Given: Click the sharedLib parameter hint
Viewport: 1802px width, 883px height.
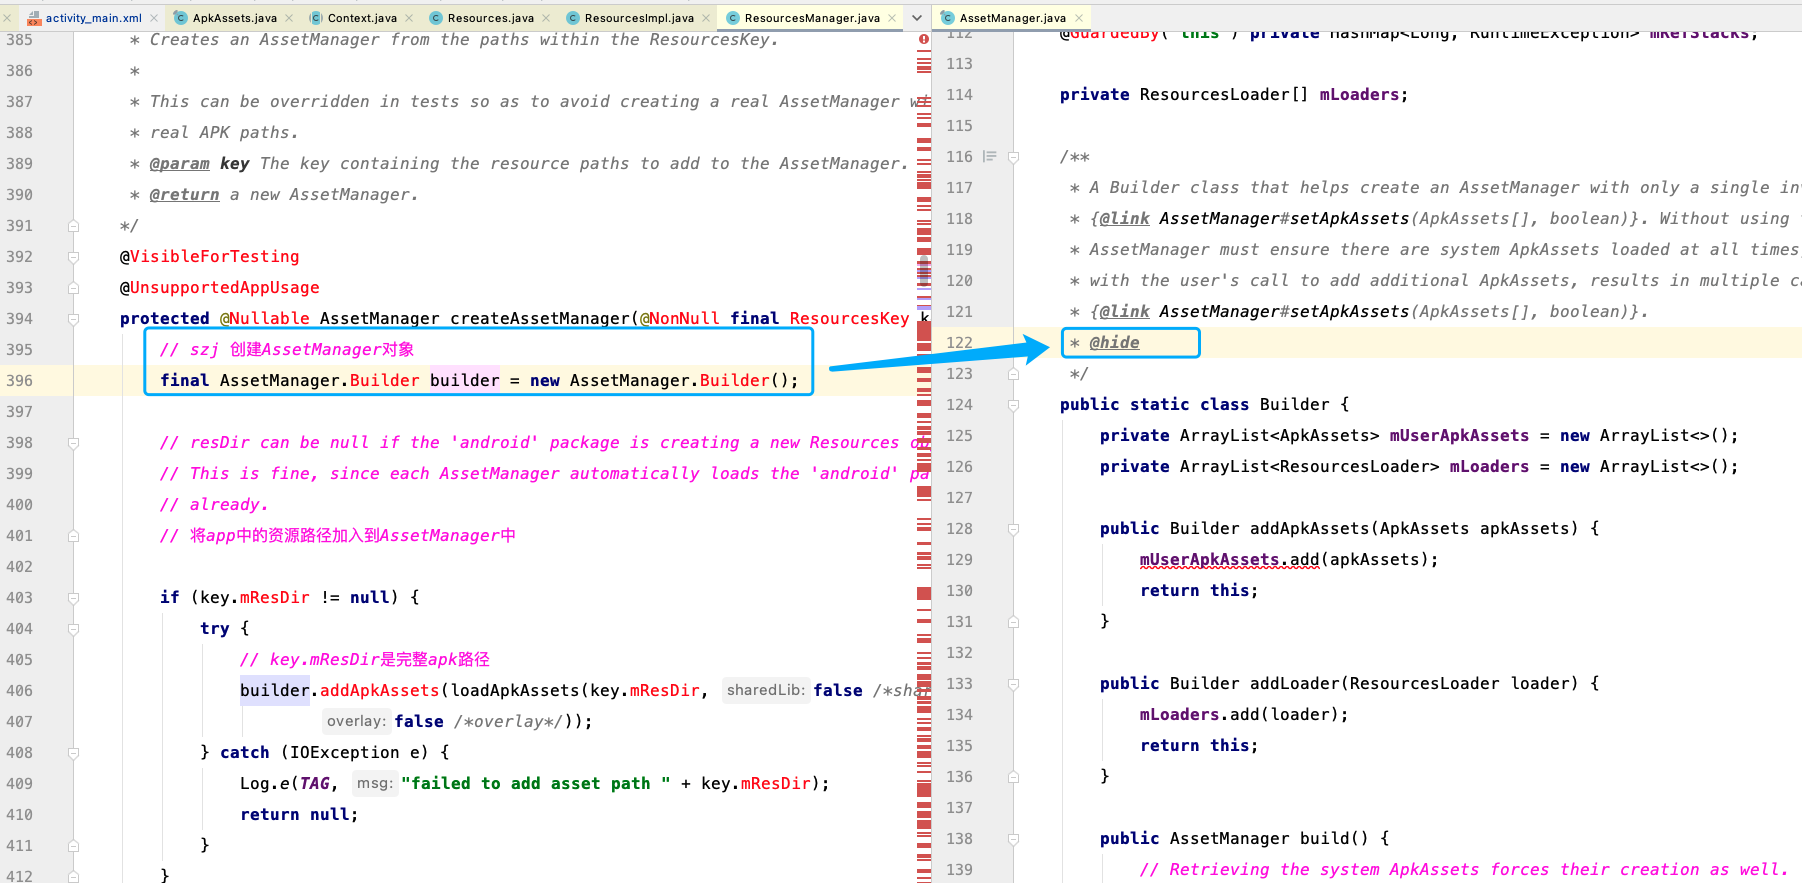Looking at the screenshot, I should coord(765,690).
